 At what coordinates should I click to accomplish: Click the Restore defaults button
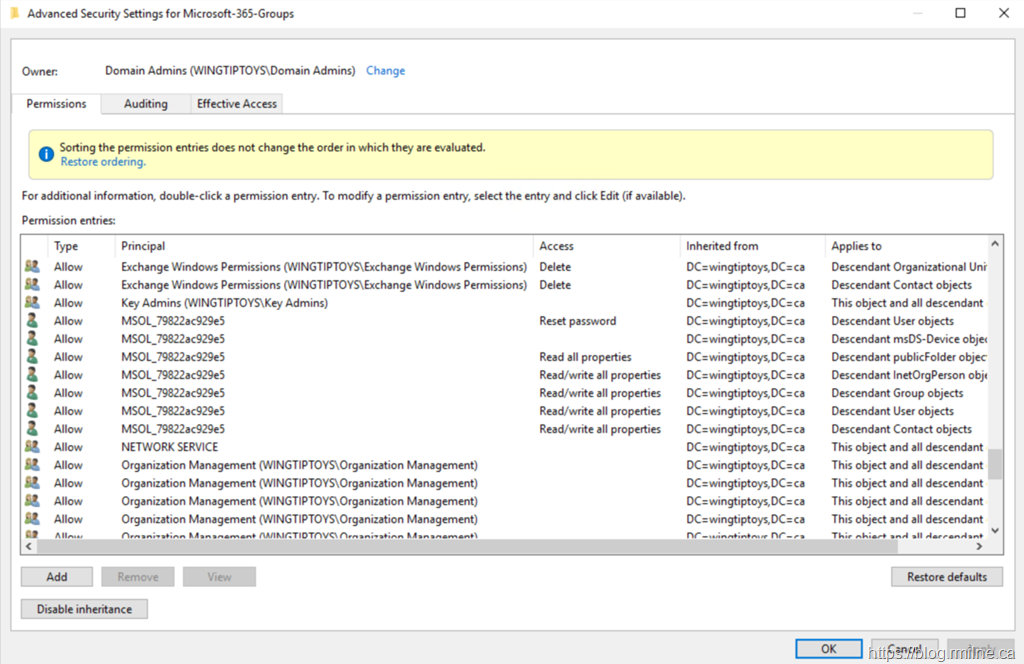tap(946, 577)
